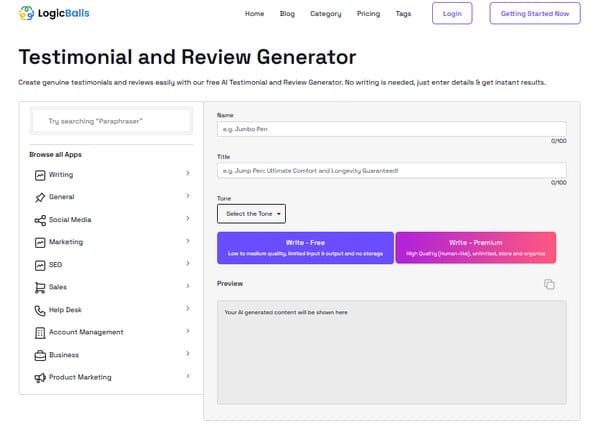Expand the Sales category chevron
Screen dimensions: 600x428
[x=188, y=286]
